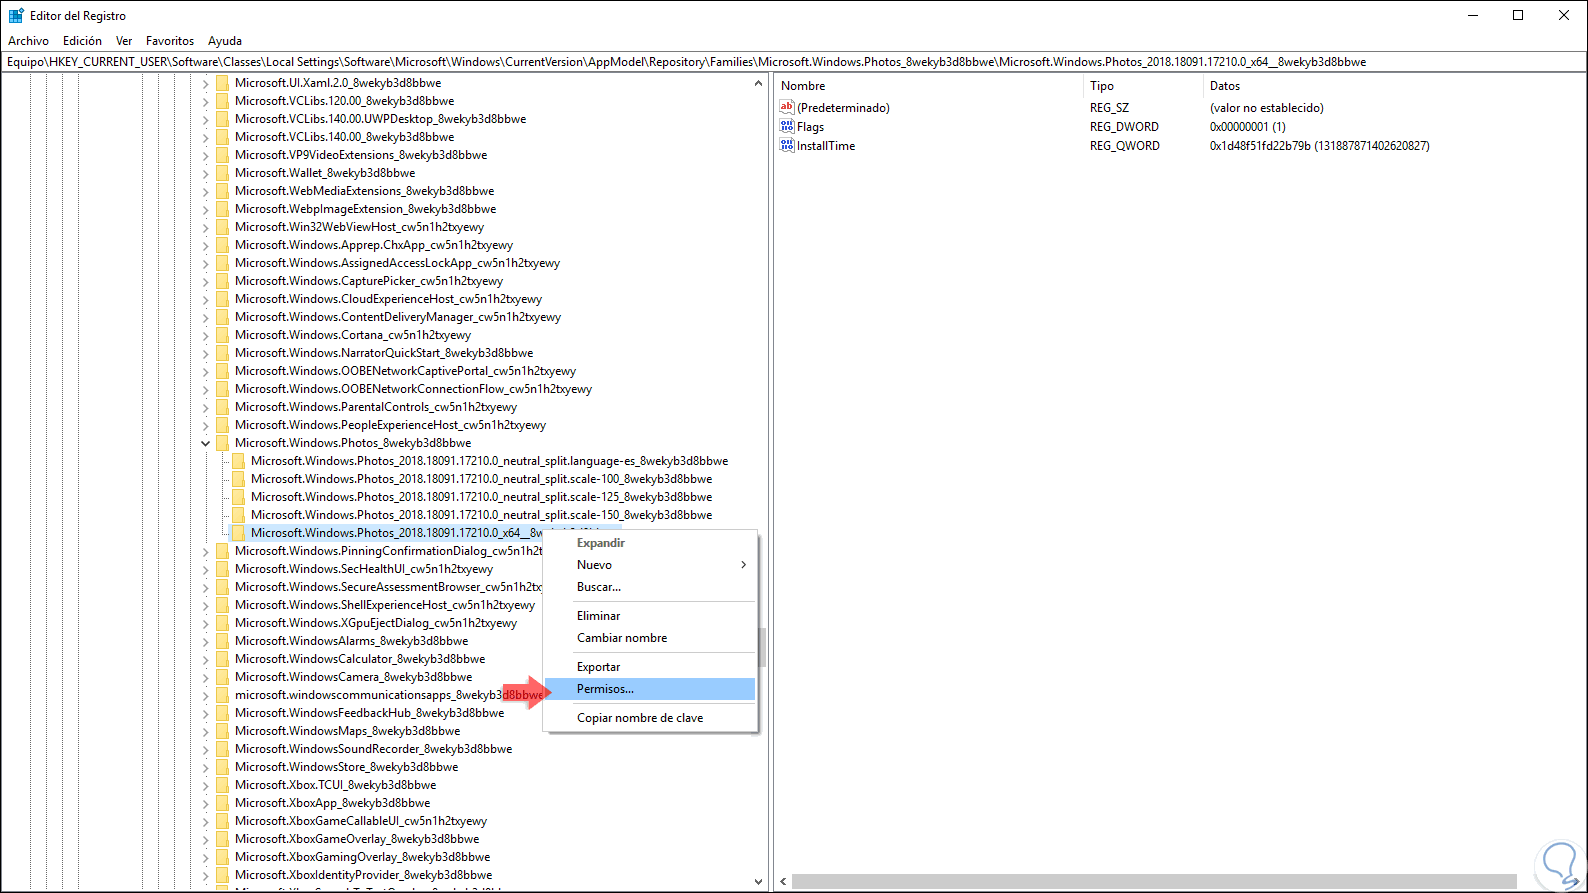1588x893 pixels.
Task: Select the InstallTime QWORD value icon
Action: click(x=787, y=145)
